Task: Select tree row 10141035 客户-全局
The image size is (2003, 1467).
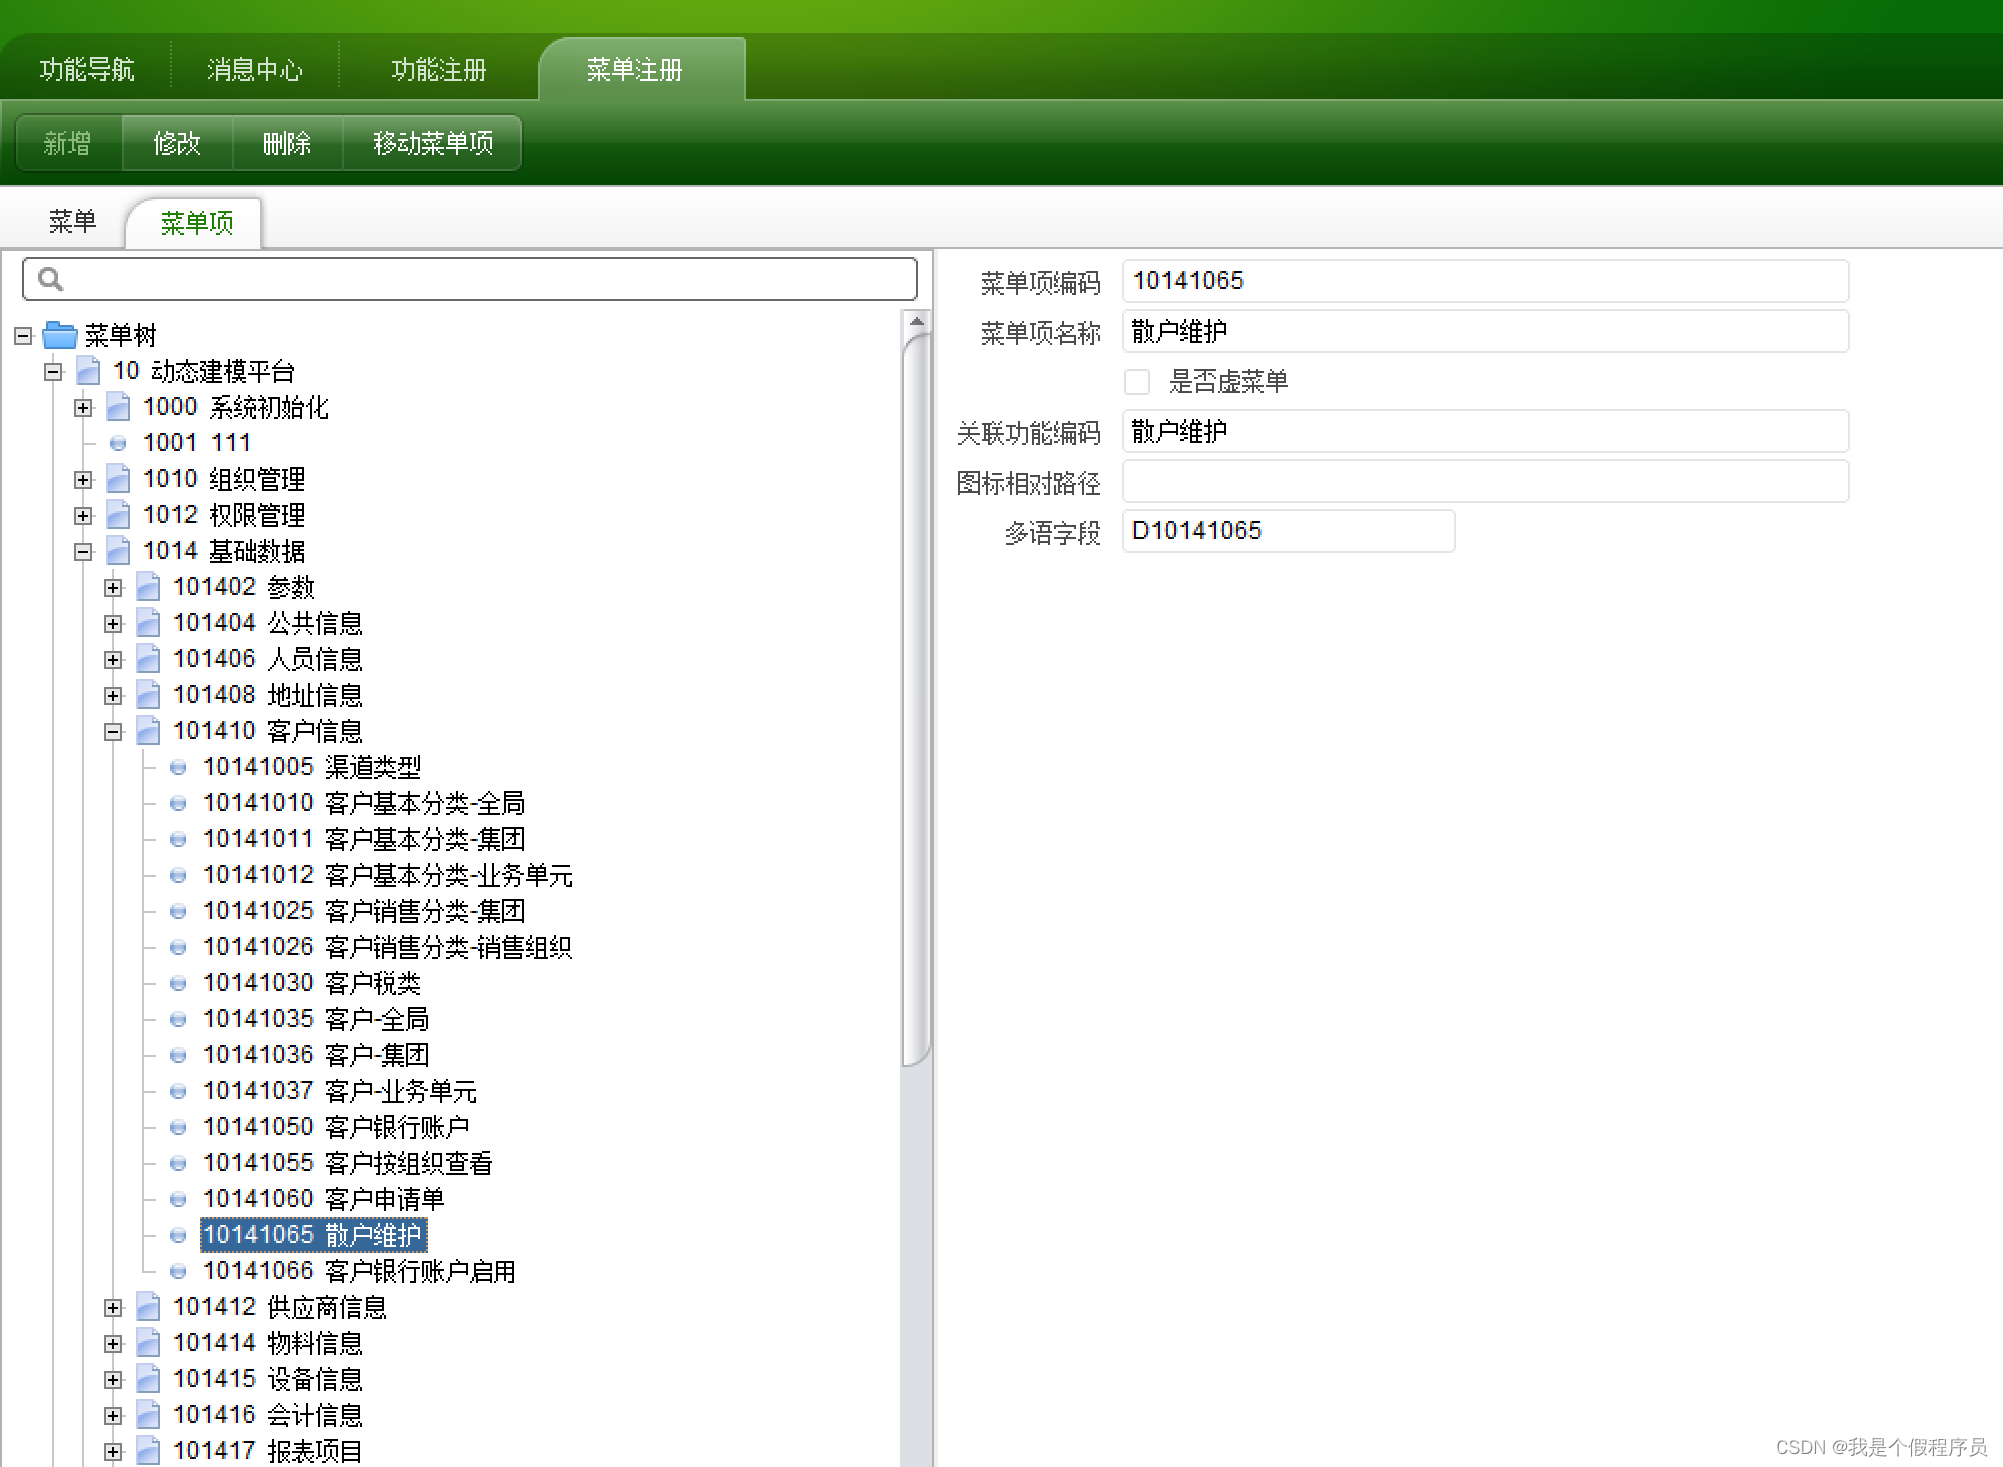Action: [x=316, y=1019]
